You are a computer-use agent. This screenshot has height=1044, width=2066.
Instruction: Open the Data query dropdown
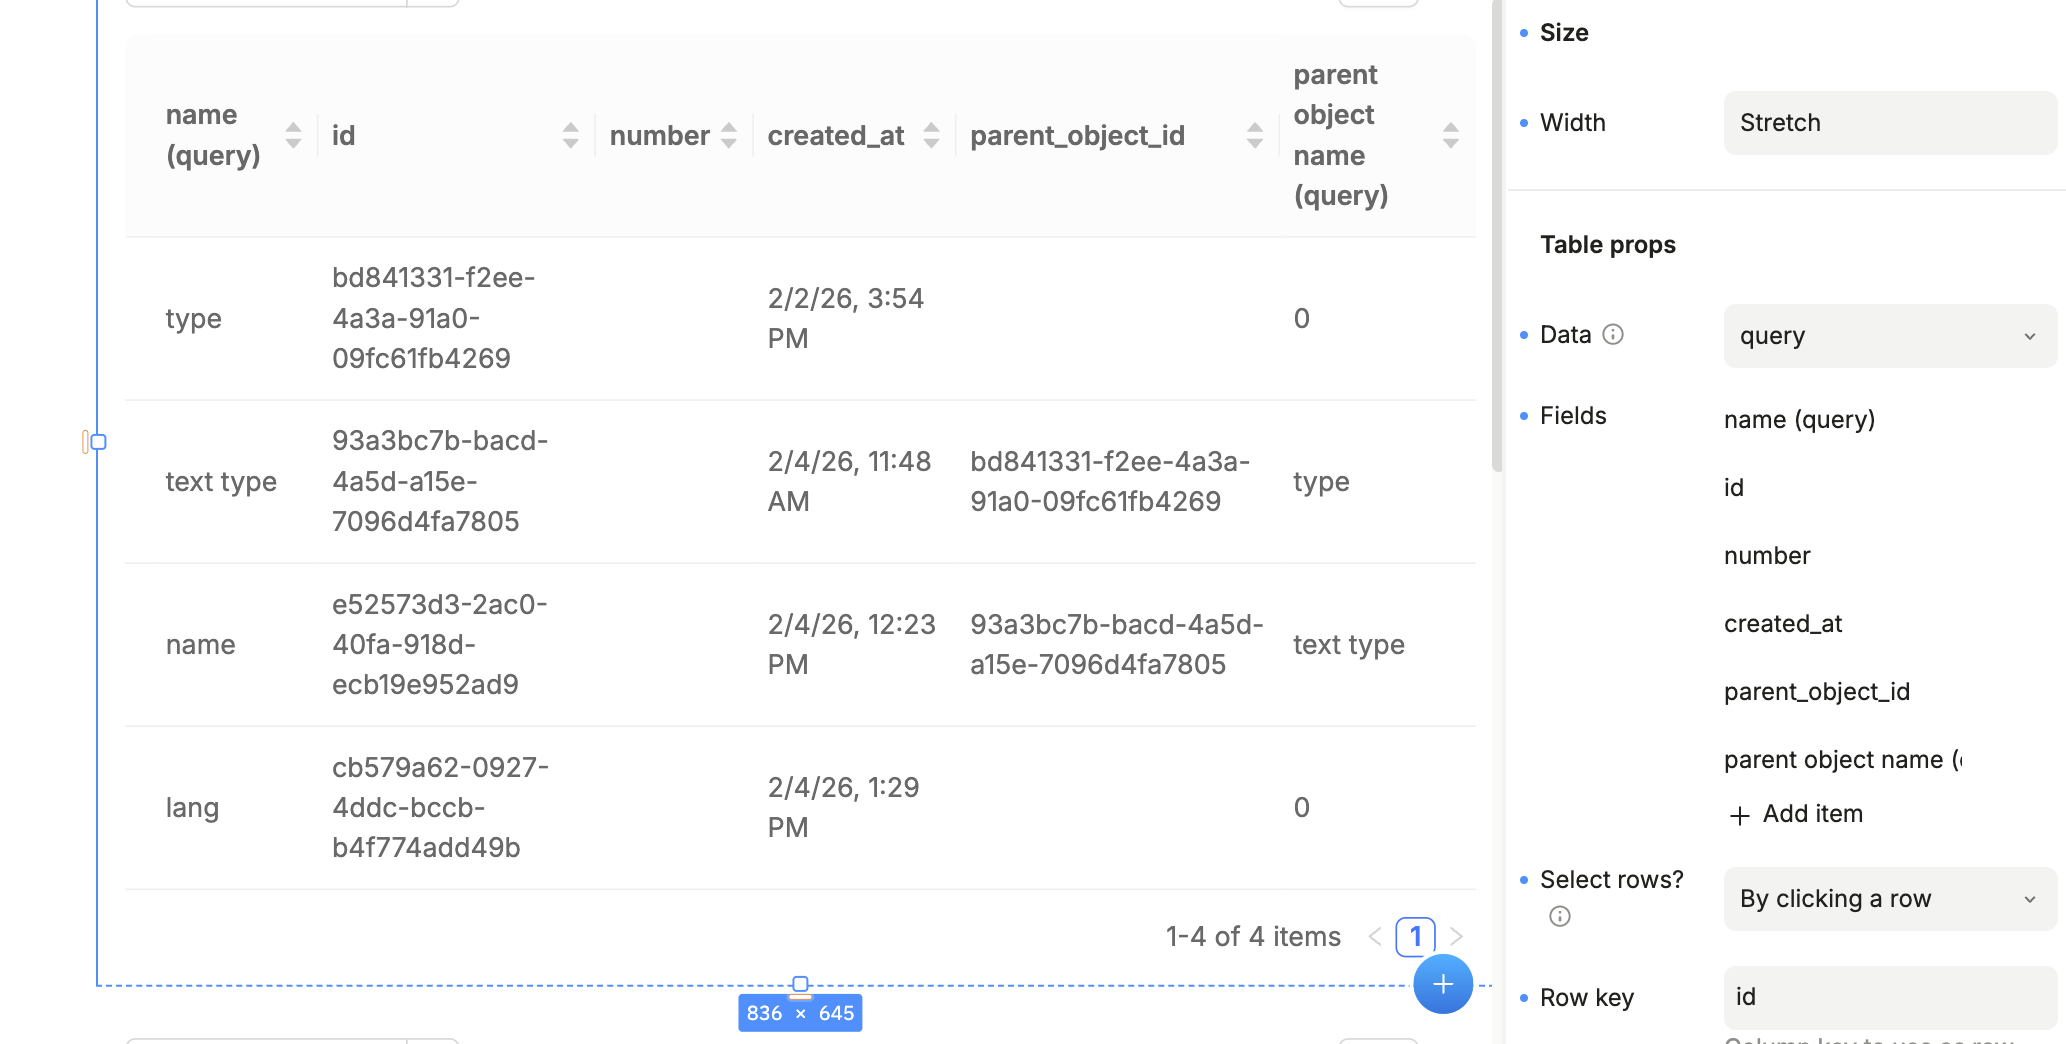pyautogui.click(x=1890, y=336)
